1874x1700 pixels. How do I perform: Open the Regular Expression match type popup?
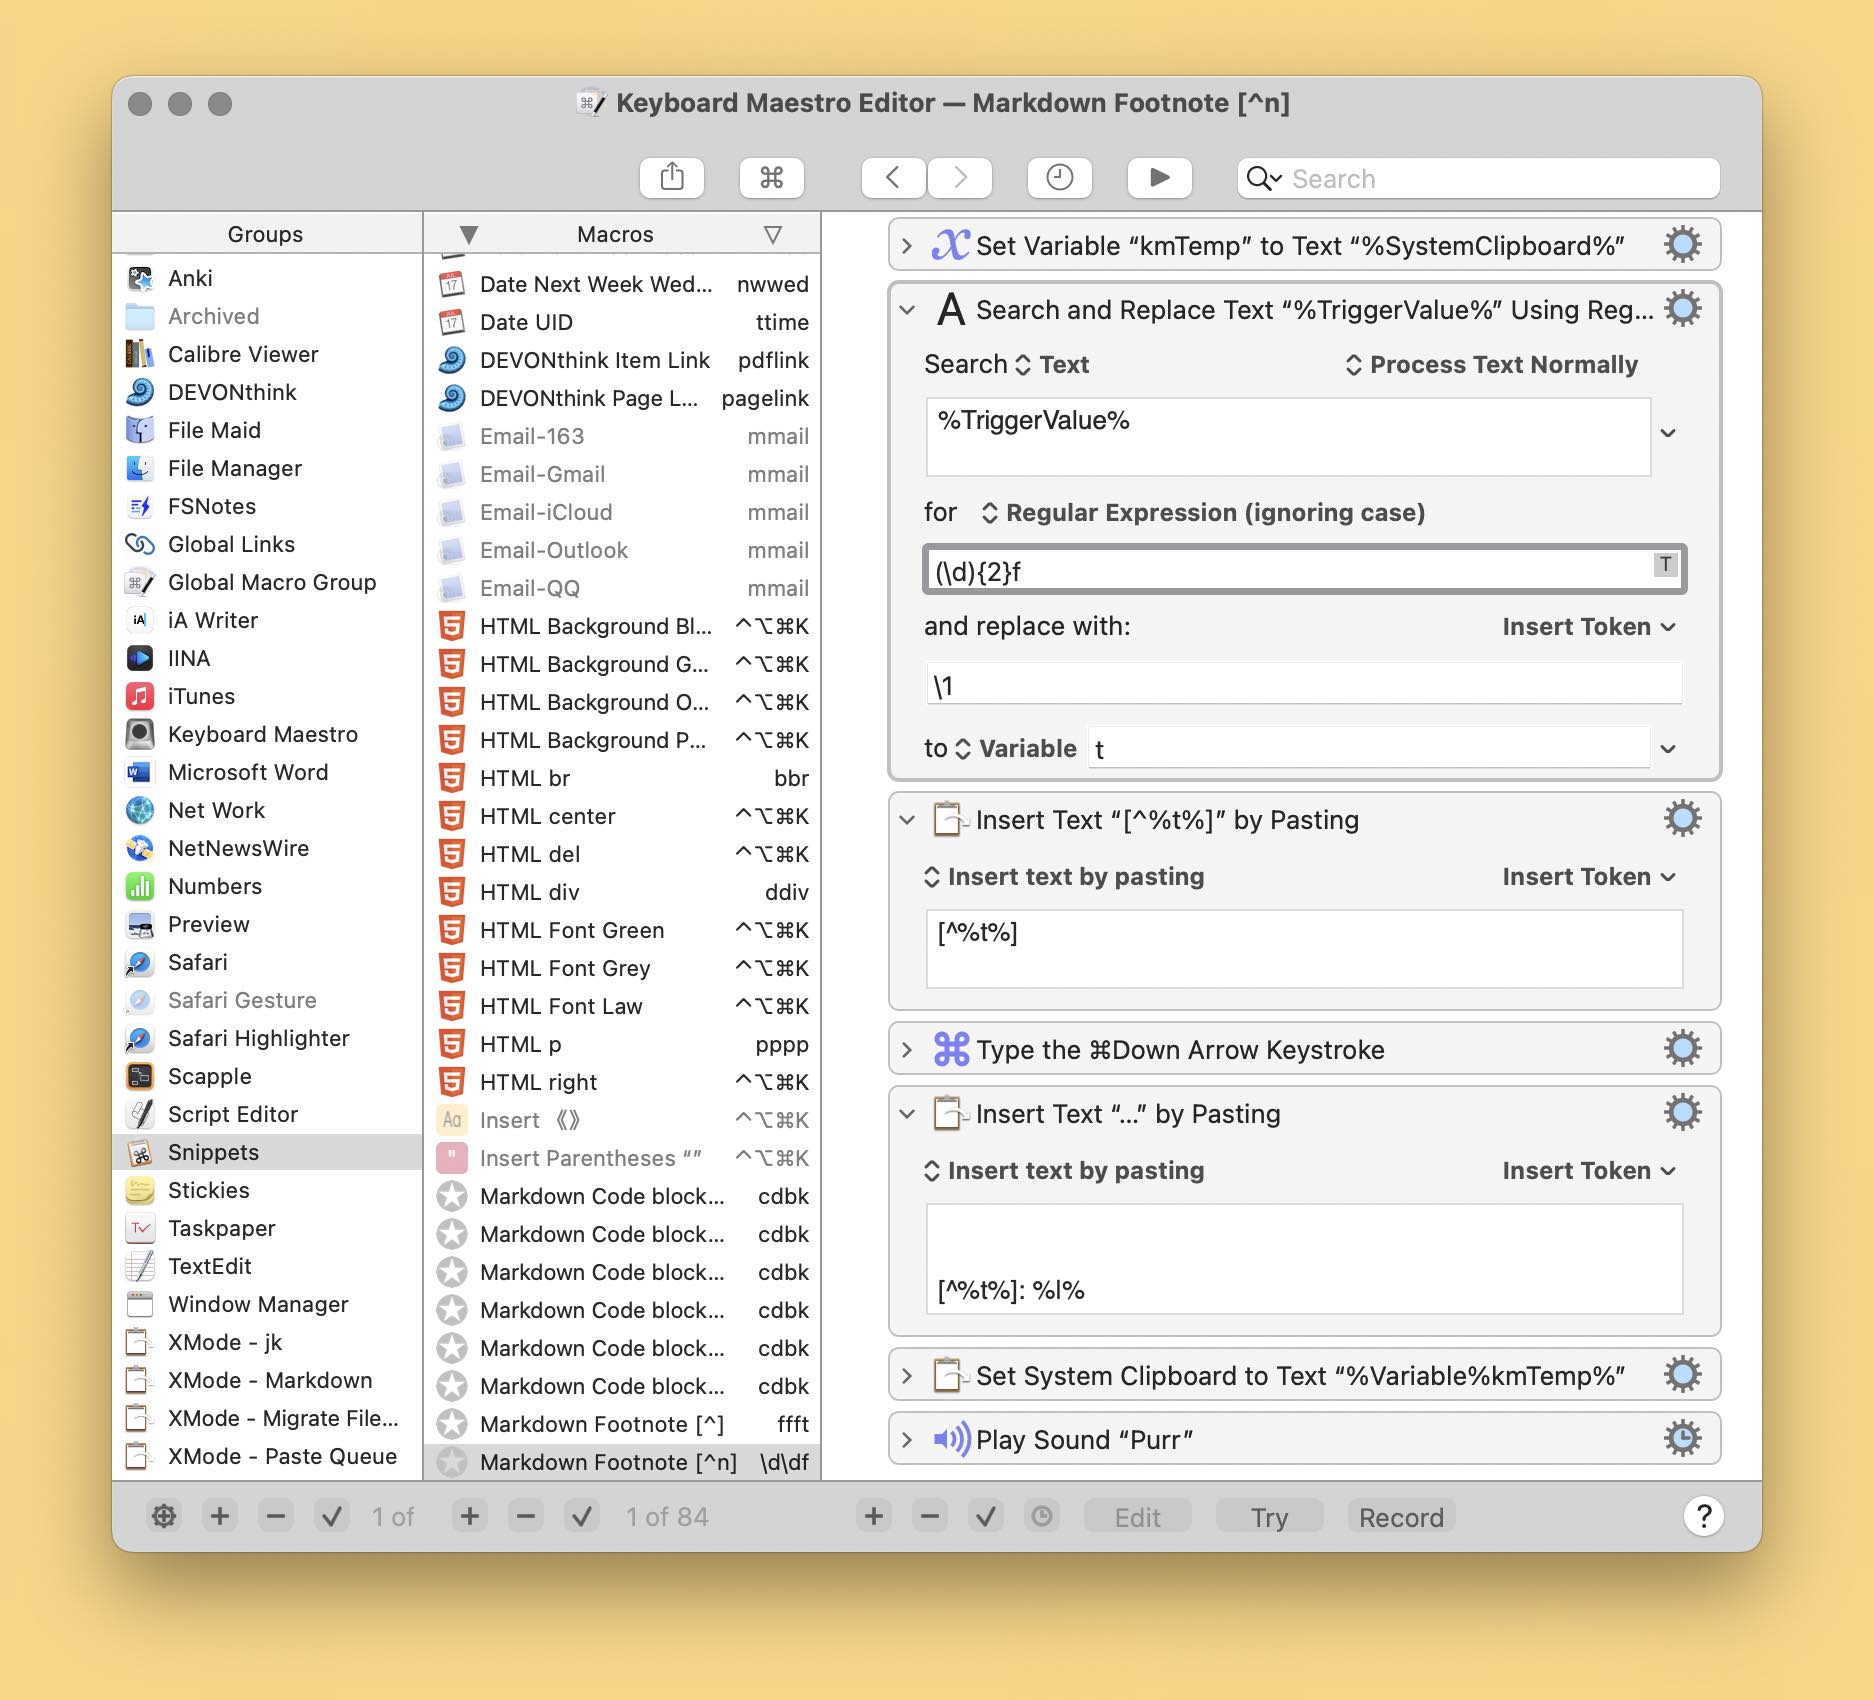[1203, 513]
